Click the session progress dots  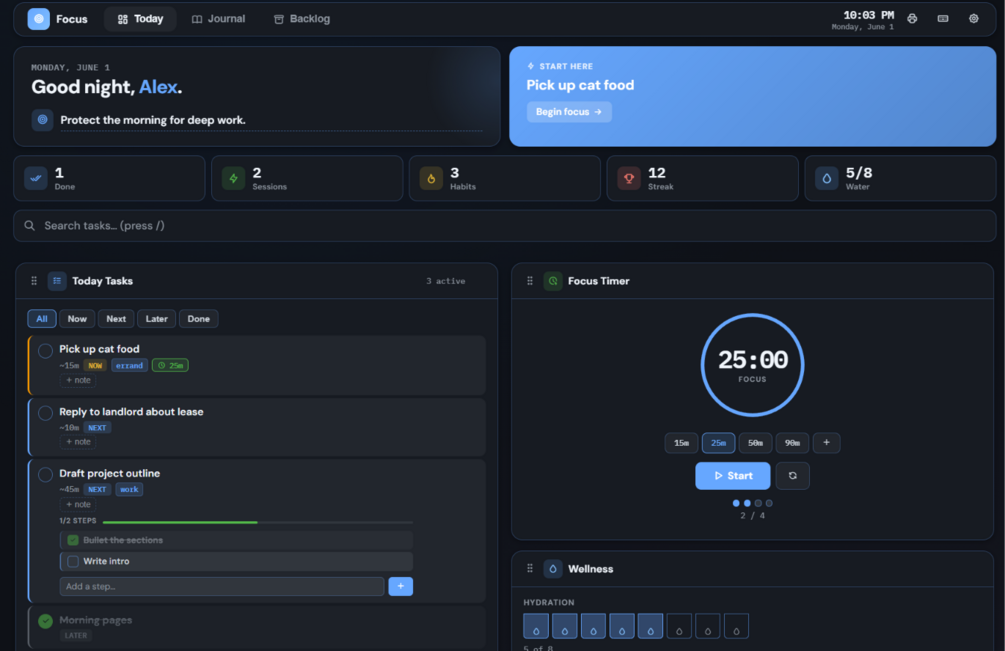752,503
